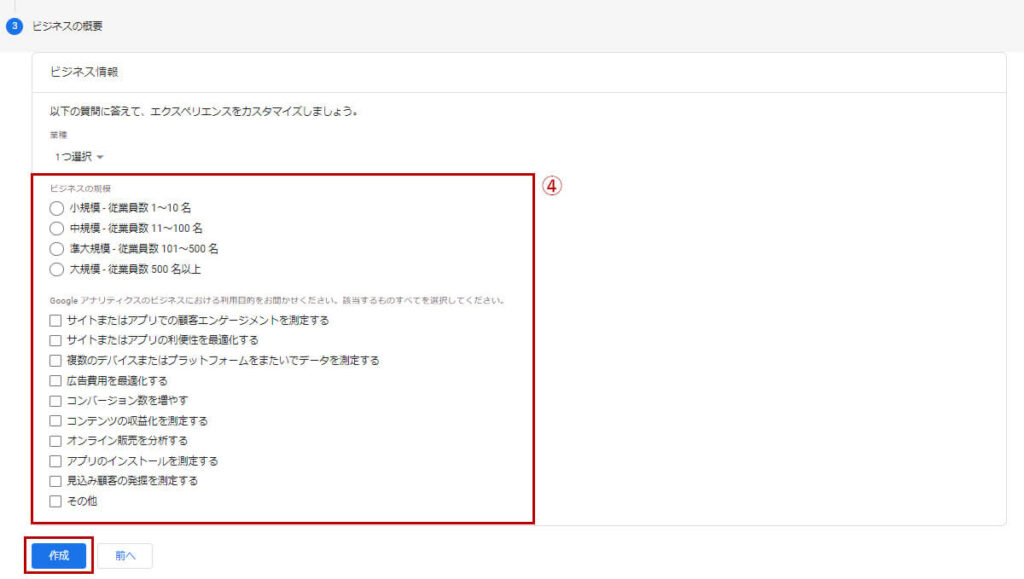Click the ビジネスの規模 section label
1024x579 pixels.
[80, 189]
